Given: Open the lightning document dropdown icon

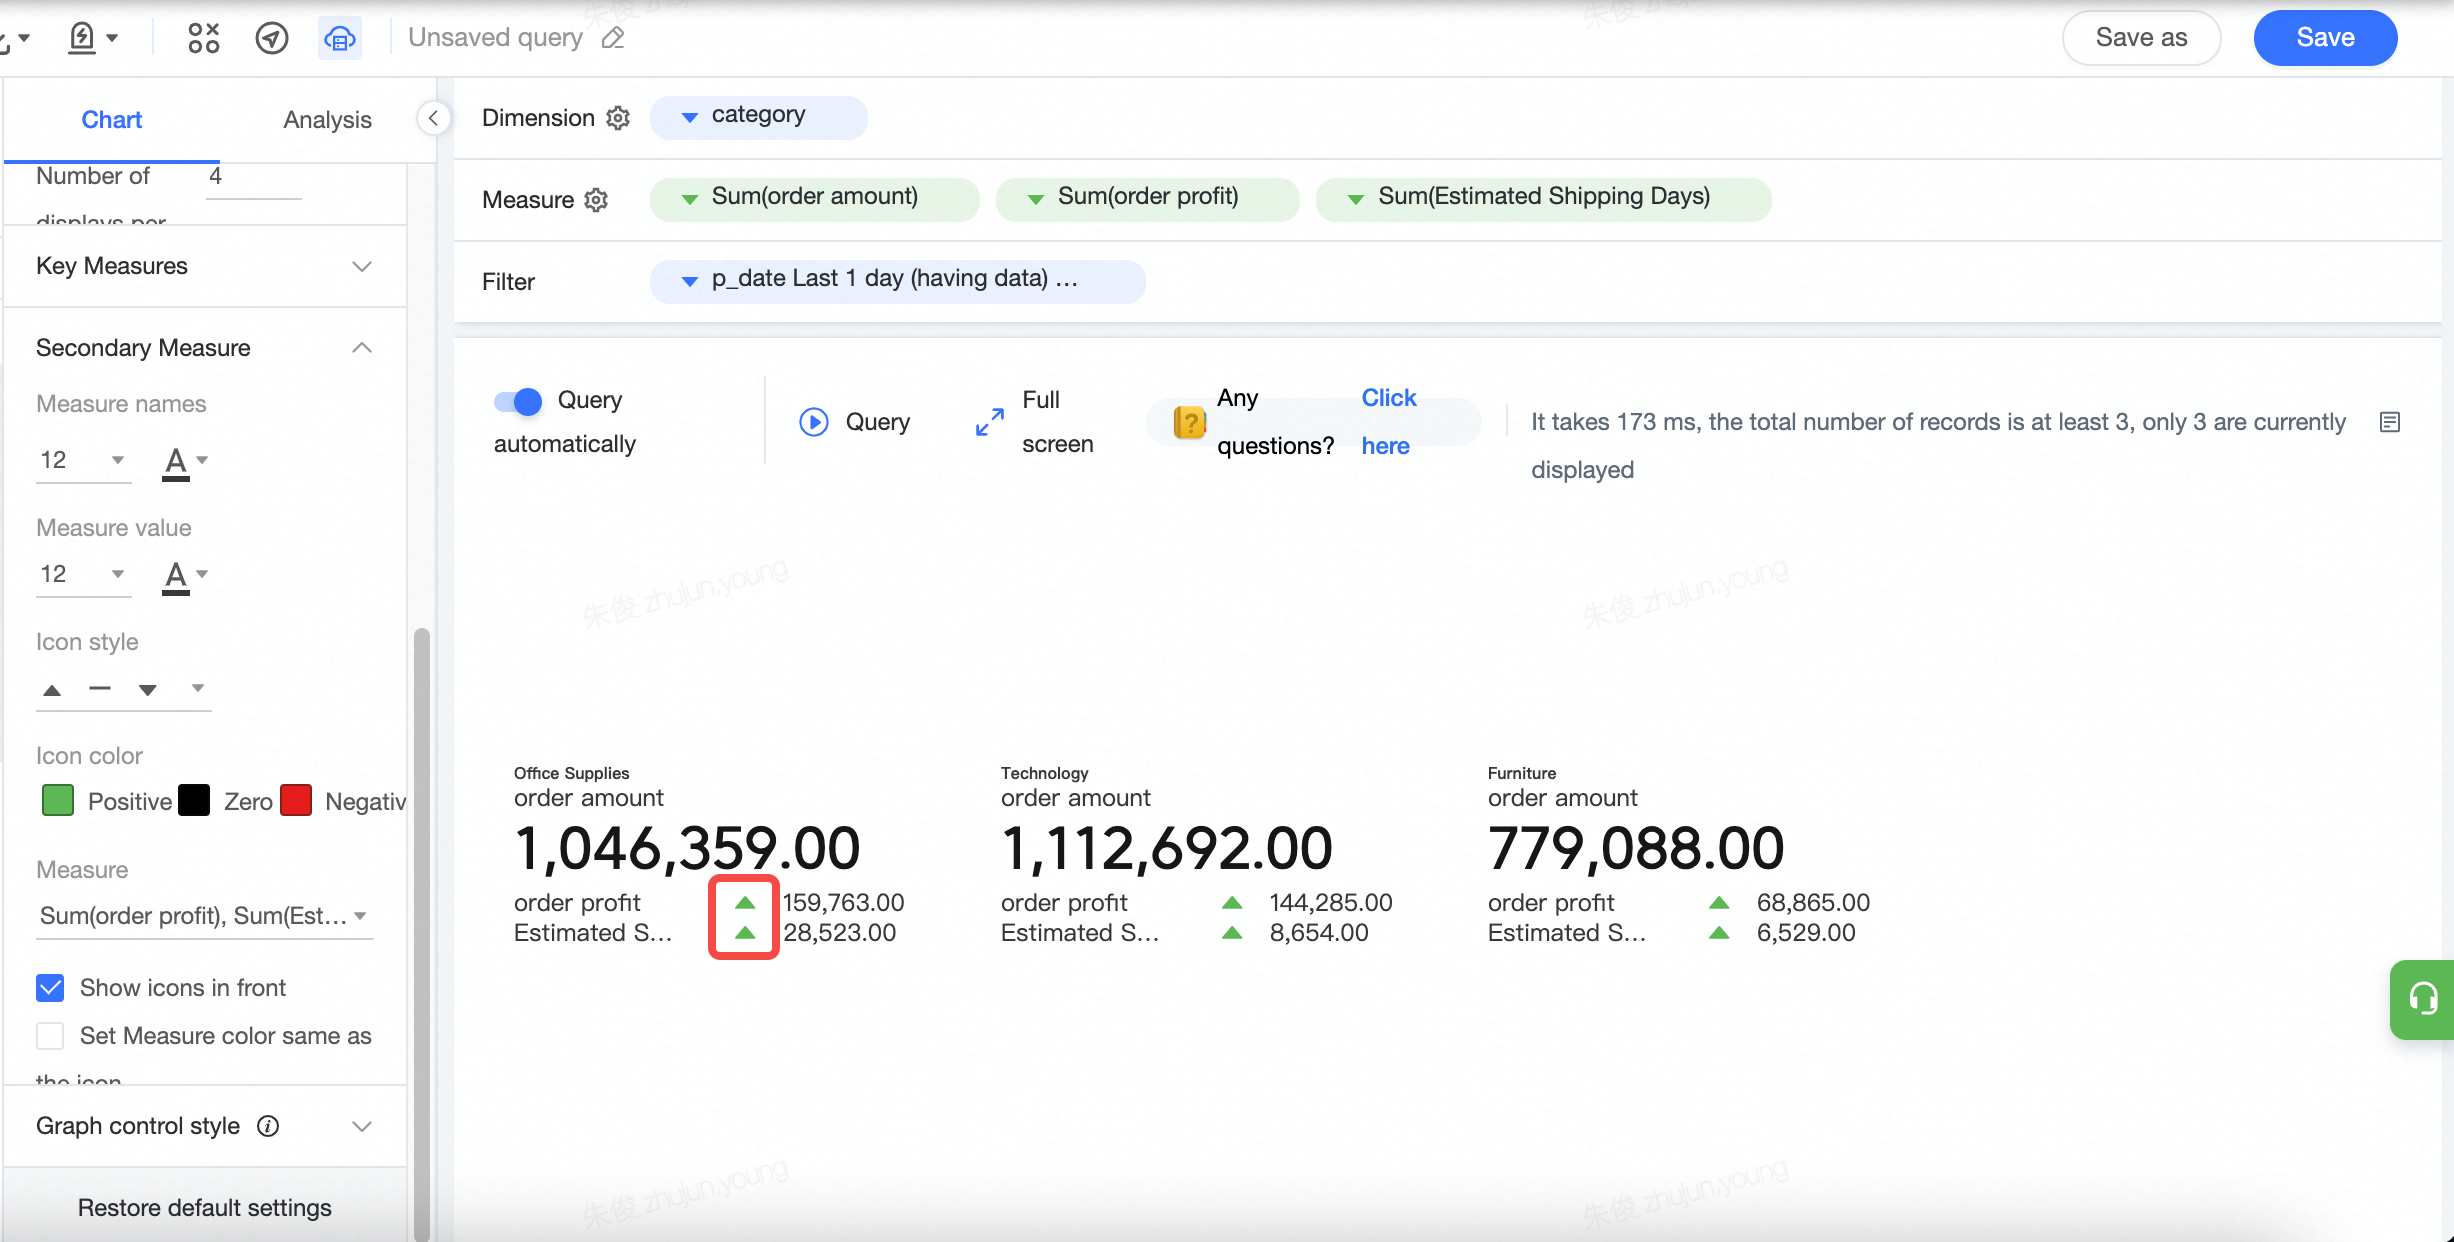Looking at the screenshot, I should 93,38.
